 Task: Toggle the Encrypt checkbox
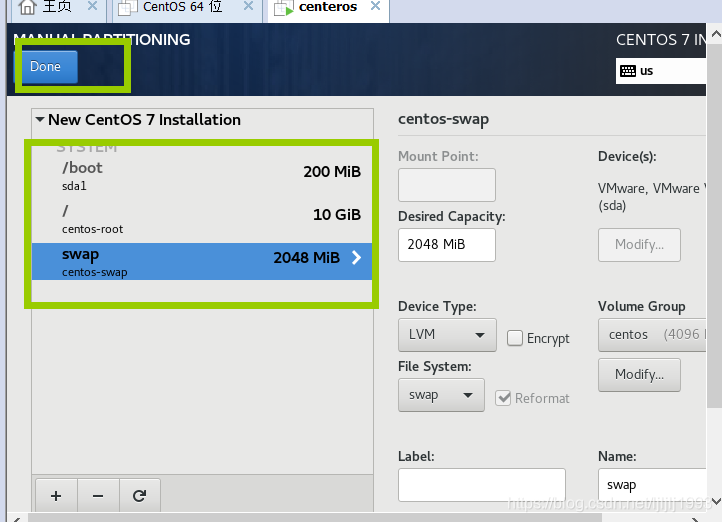click(515, 338)
